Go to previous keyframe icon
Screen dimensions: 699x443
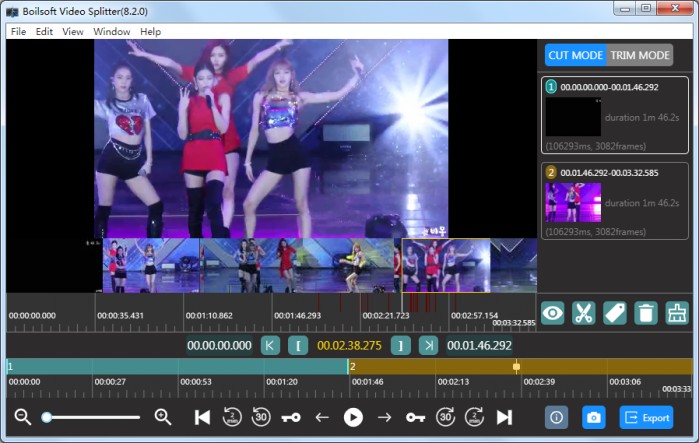[291, 418]
